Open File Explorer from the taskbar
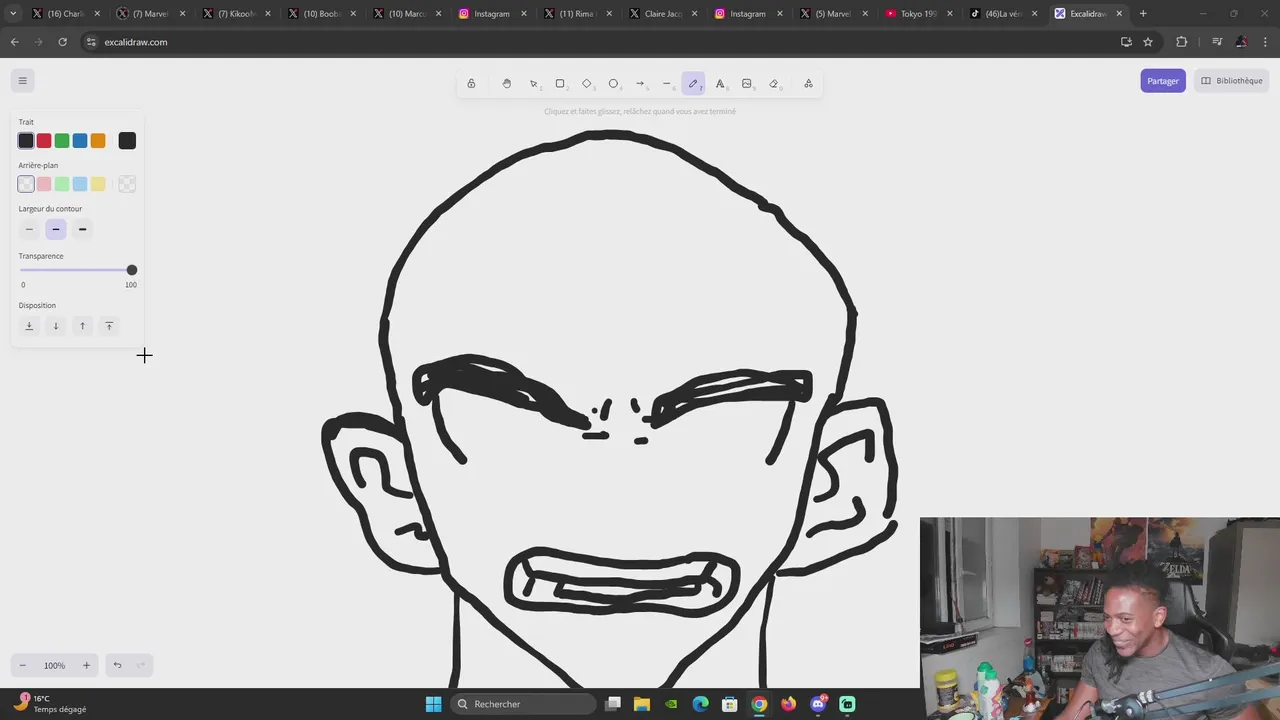The height and width of the screenshot is (720, 1280). pyautogui.click(x=642, y=704)
